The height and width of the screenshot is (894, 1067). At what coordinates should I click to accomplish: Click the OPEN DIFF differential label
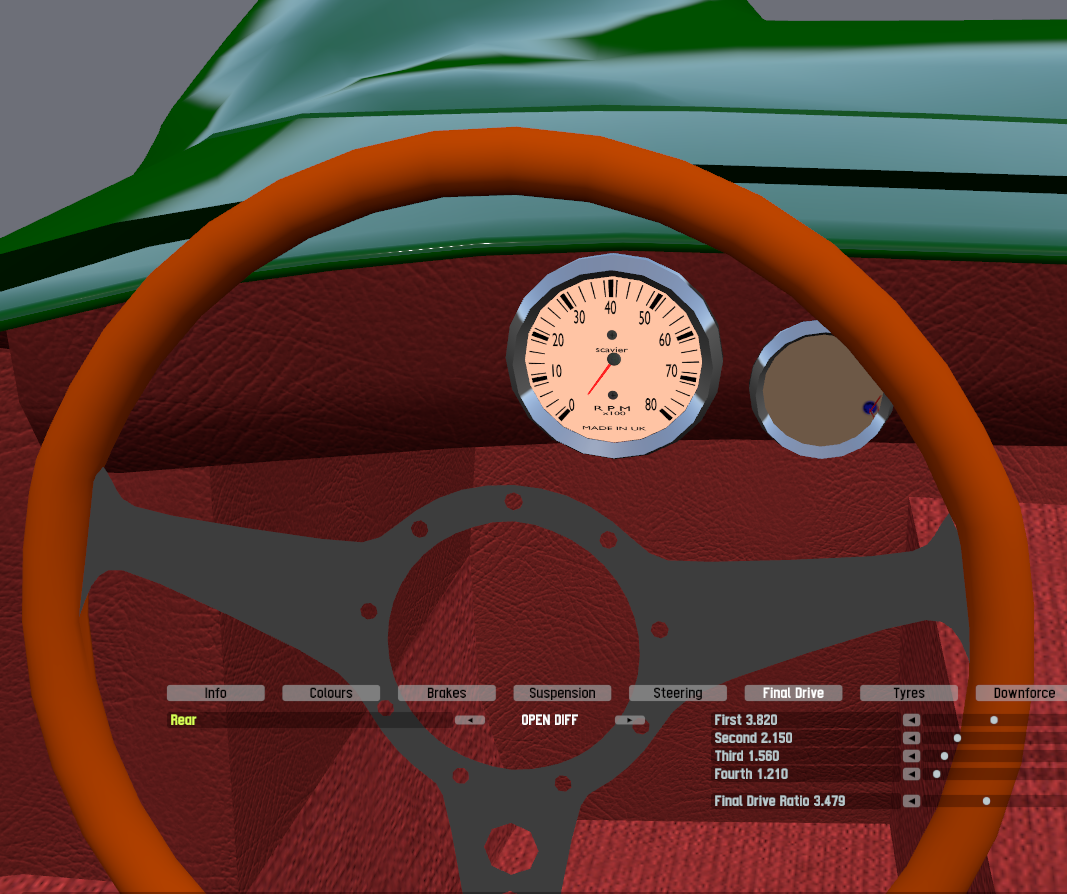click(x=550, y=720)
